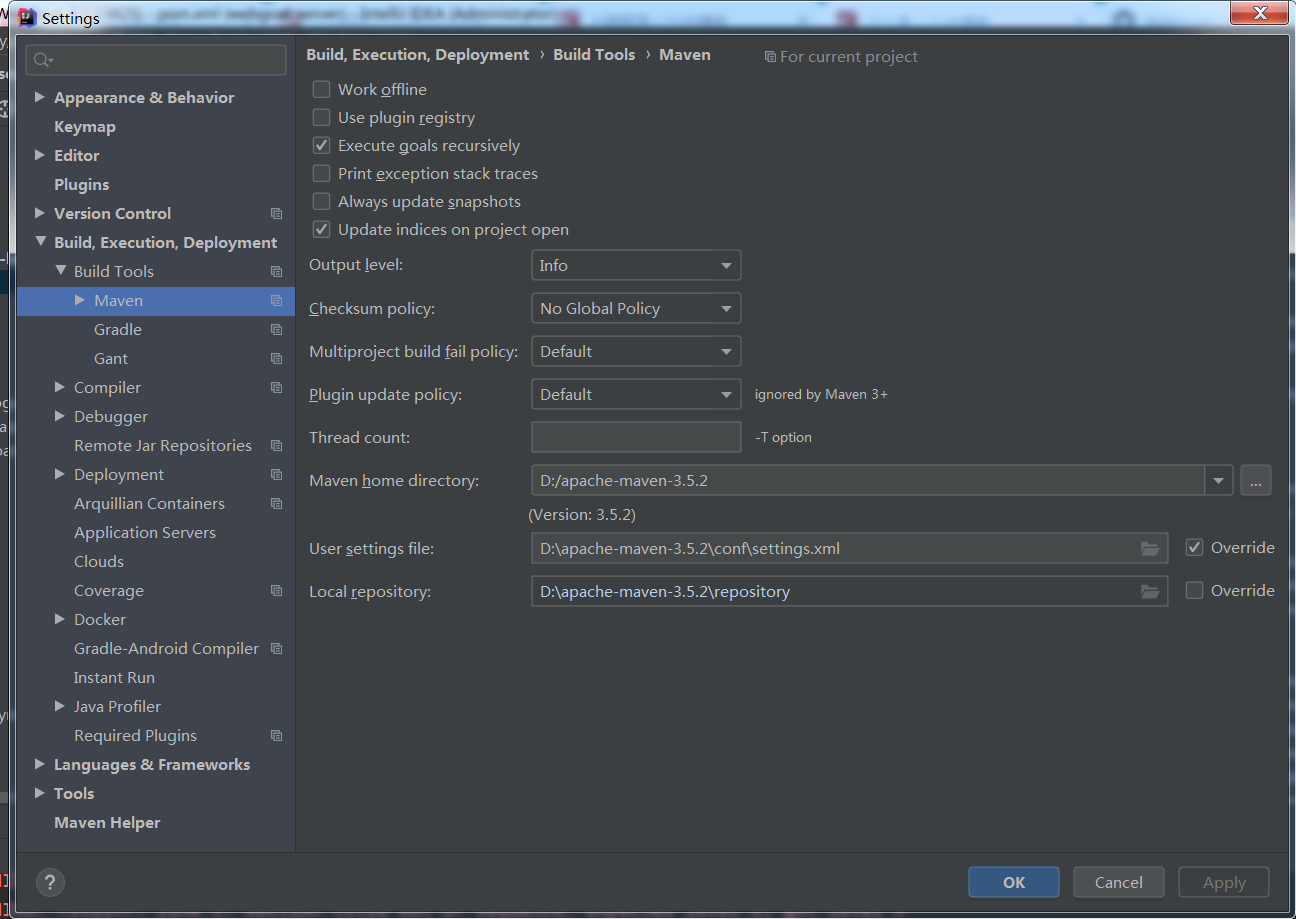
Task: Click the Cancel button
Action: (1118, 882)
